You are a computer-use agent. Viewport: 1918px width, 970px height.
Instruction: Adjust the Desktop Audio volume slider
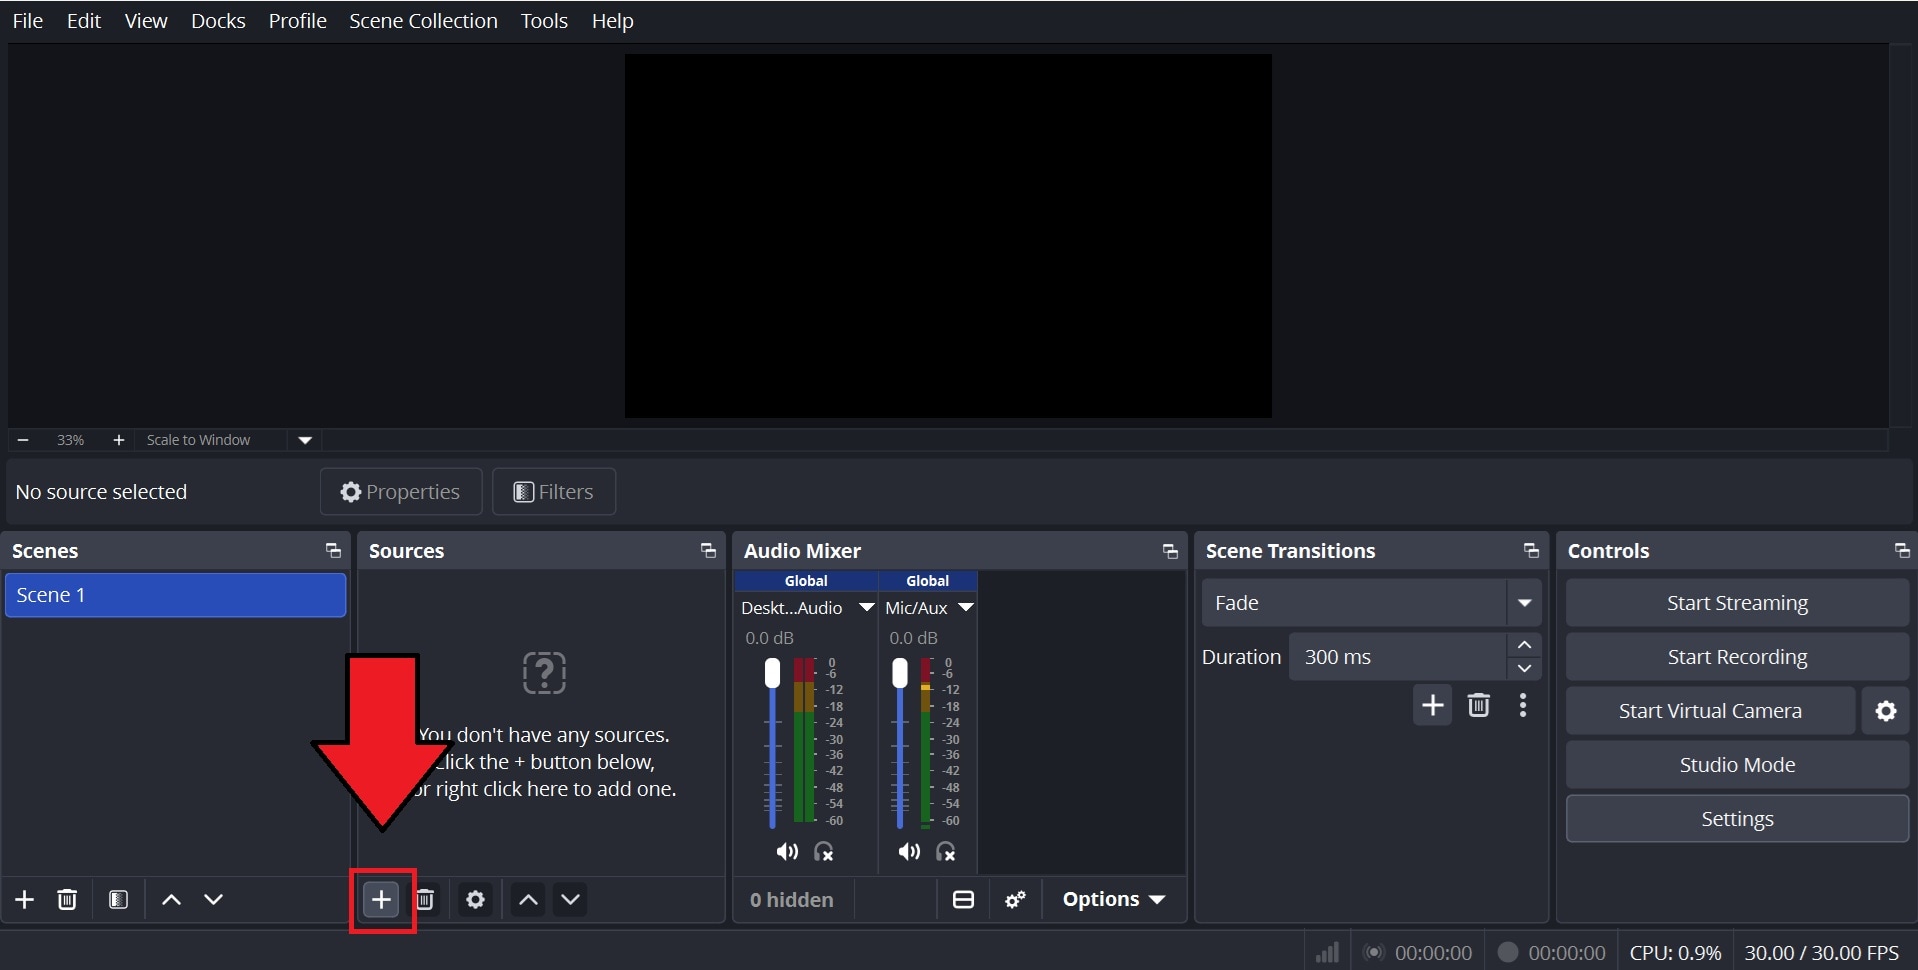click(772, 743)
